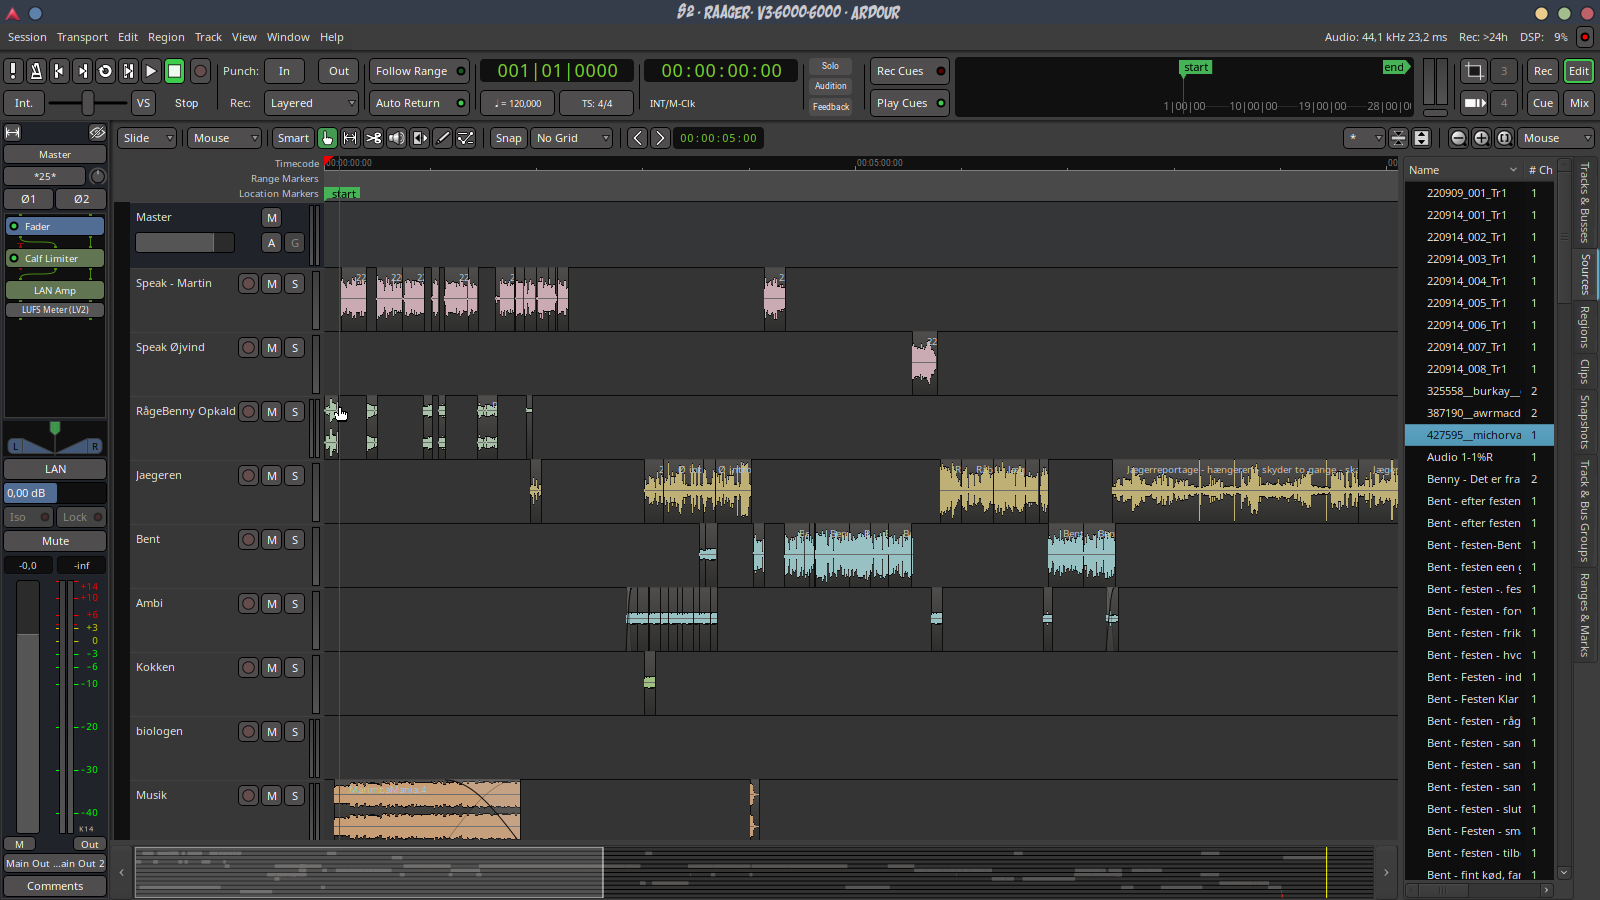Viewport: 1600px width, 900px height.
Task: Click the shuttle speed slider handle
Action: click(x=88, y=103)
